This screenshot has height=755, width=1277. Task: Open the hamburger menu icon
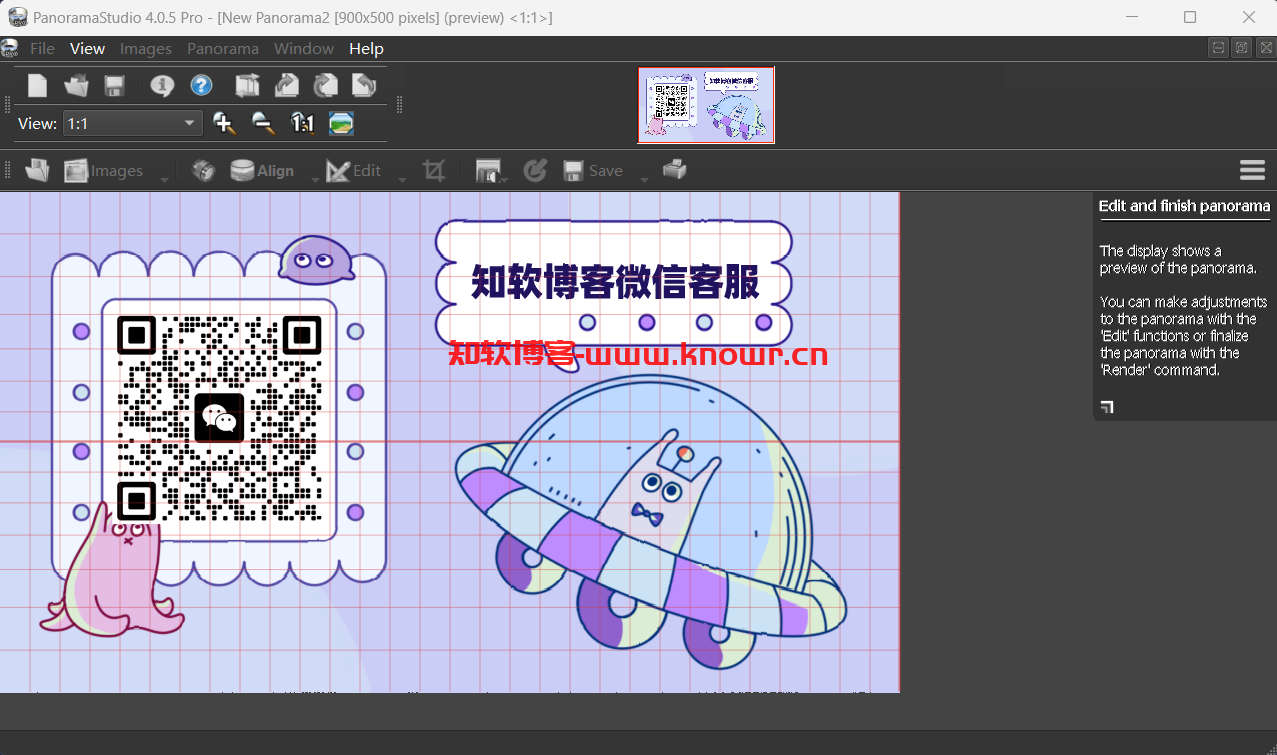click(1252, 170)
